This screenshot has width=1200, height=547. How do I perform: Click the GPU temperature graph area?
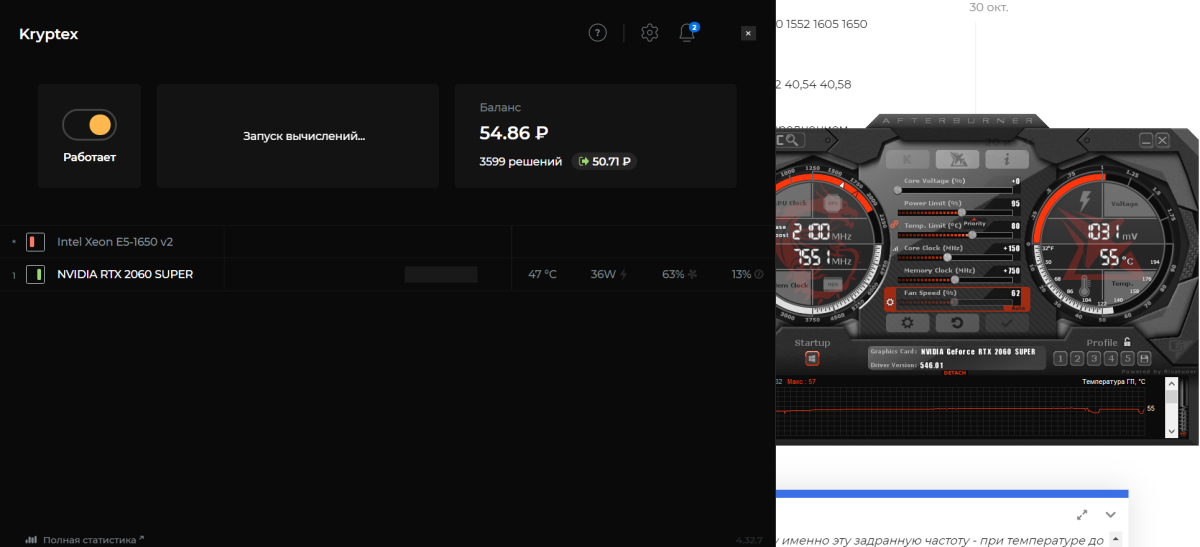tap(960, 410)
